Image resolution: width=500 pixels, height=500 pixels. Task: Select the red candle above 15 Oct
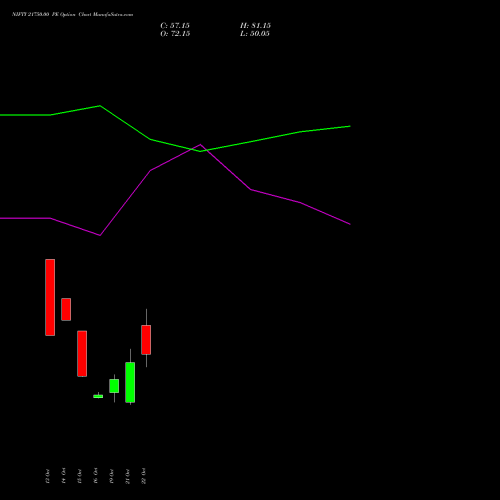click(x=82, y=354)
